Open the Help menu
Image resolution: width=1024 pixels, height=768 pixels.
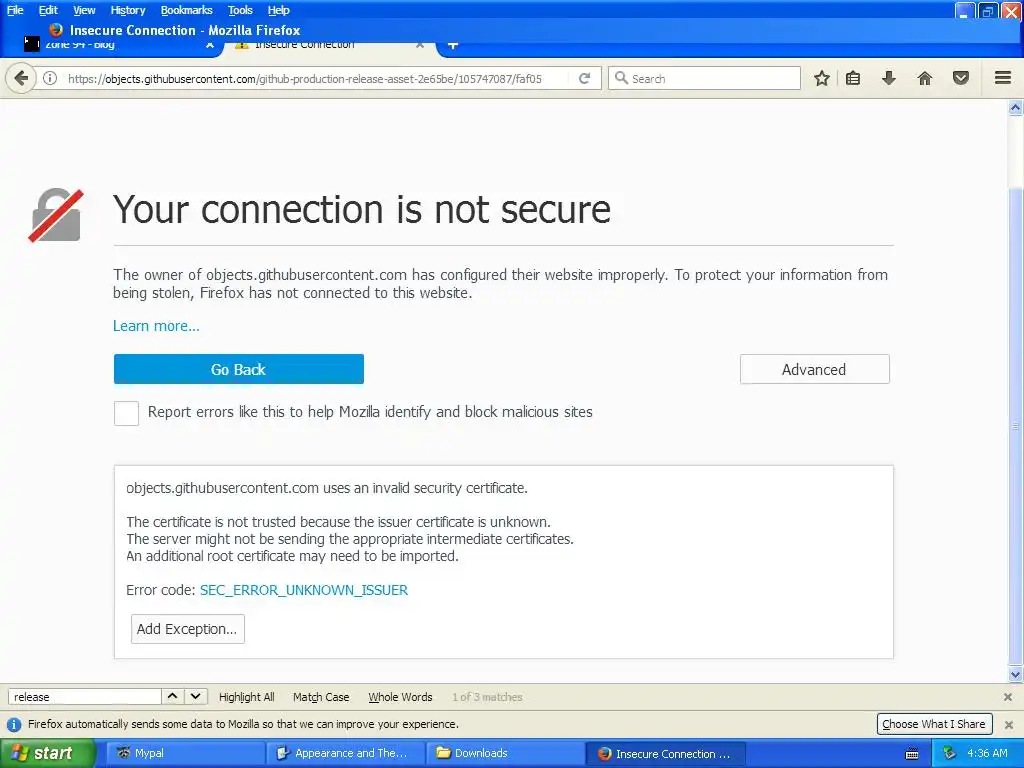coord(279,10)
